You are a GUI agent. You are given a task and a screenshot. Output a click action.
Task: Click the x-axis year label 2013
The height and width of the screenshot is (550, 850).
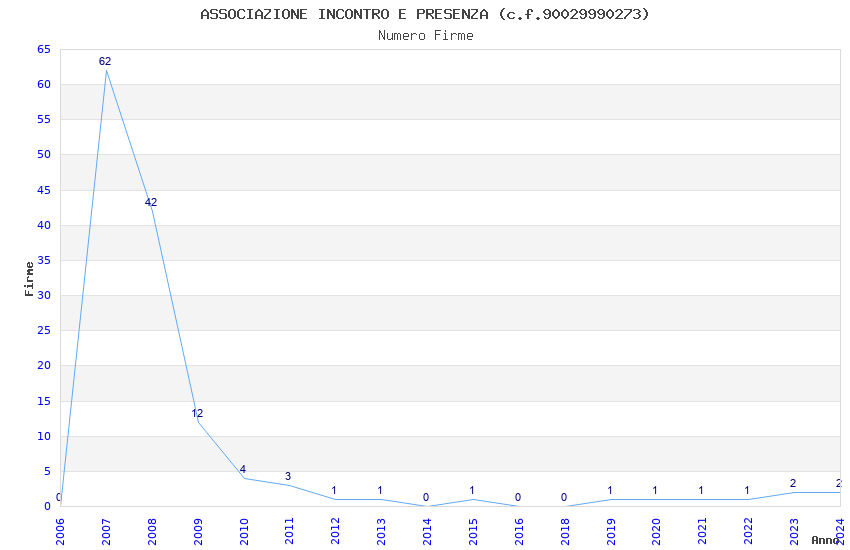pos(382,532)
